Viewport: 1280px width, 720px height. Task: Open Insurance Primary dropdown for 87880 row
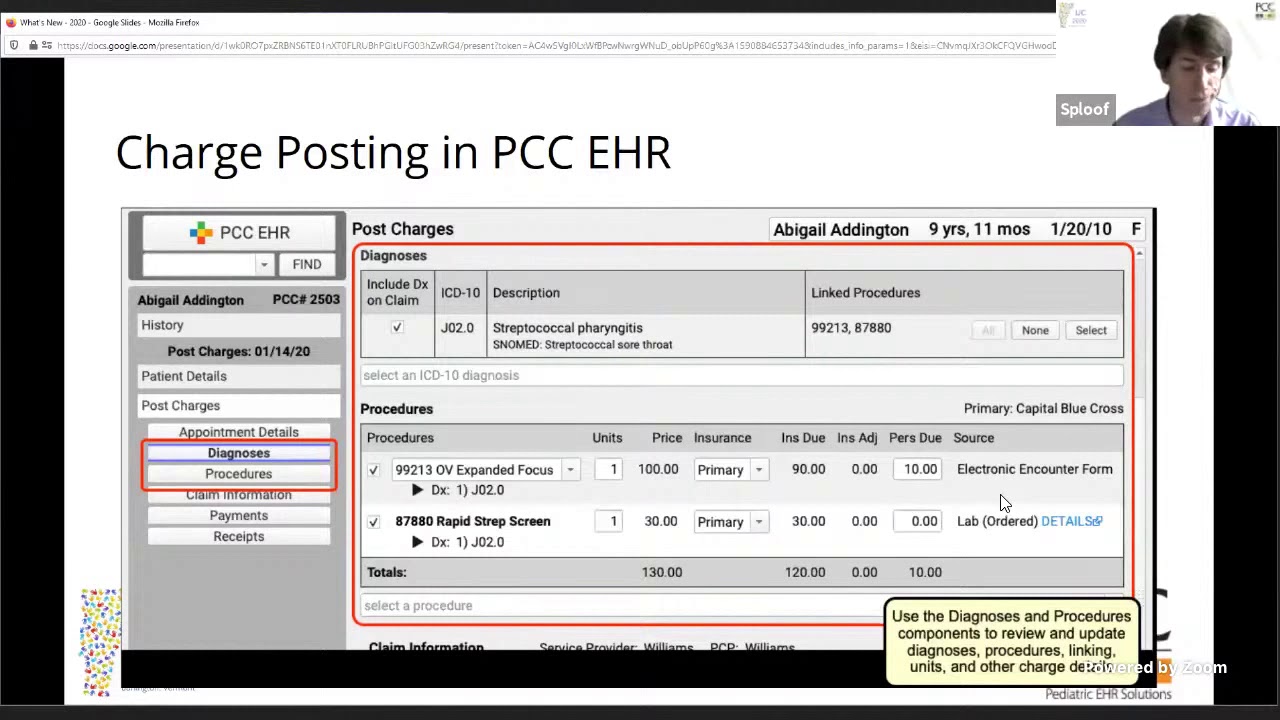[x=758, y=521]
